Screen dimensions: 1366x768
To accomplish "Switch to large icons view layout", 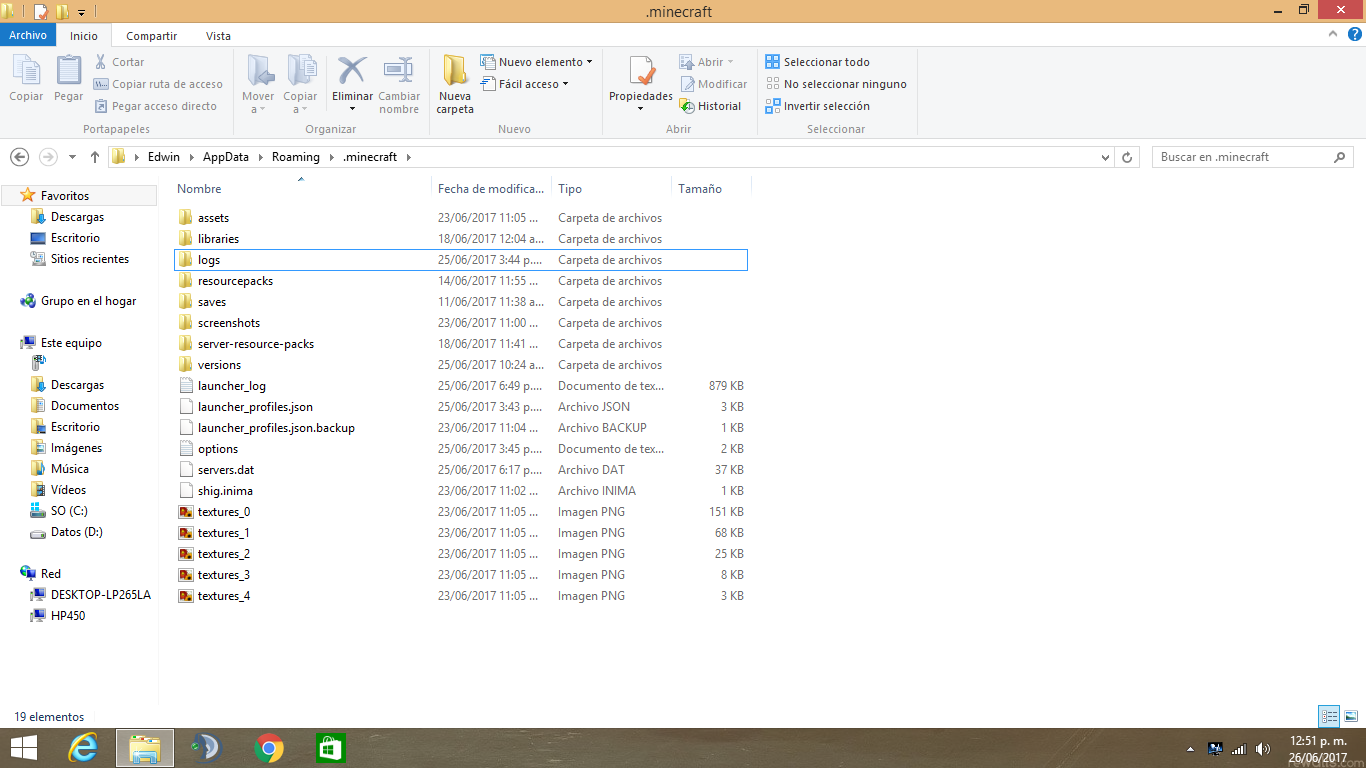I will (1351, 716).
